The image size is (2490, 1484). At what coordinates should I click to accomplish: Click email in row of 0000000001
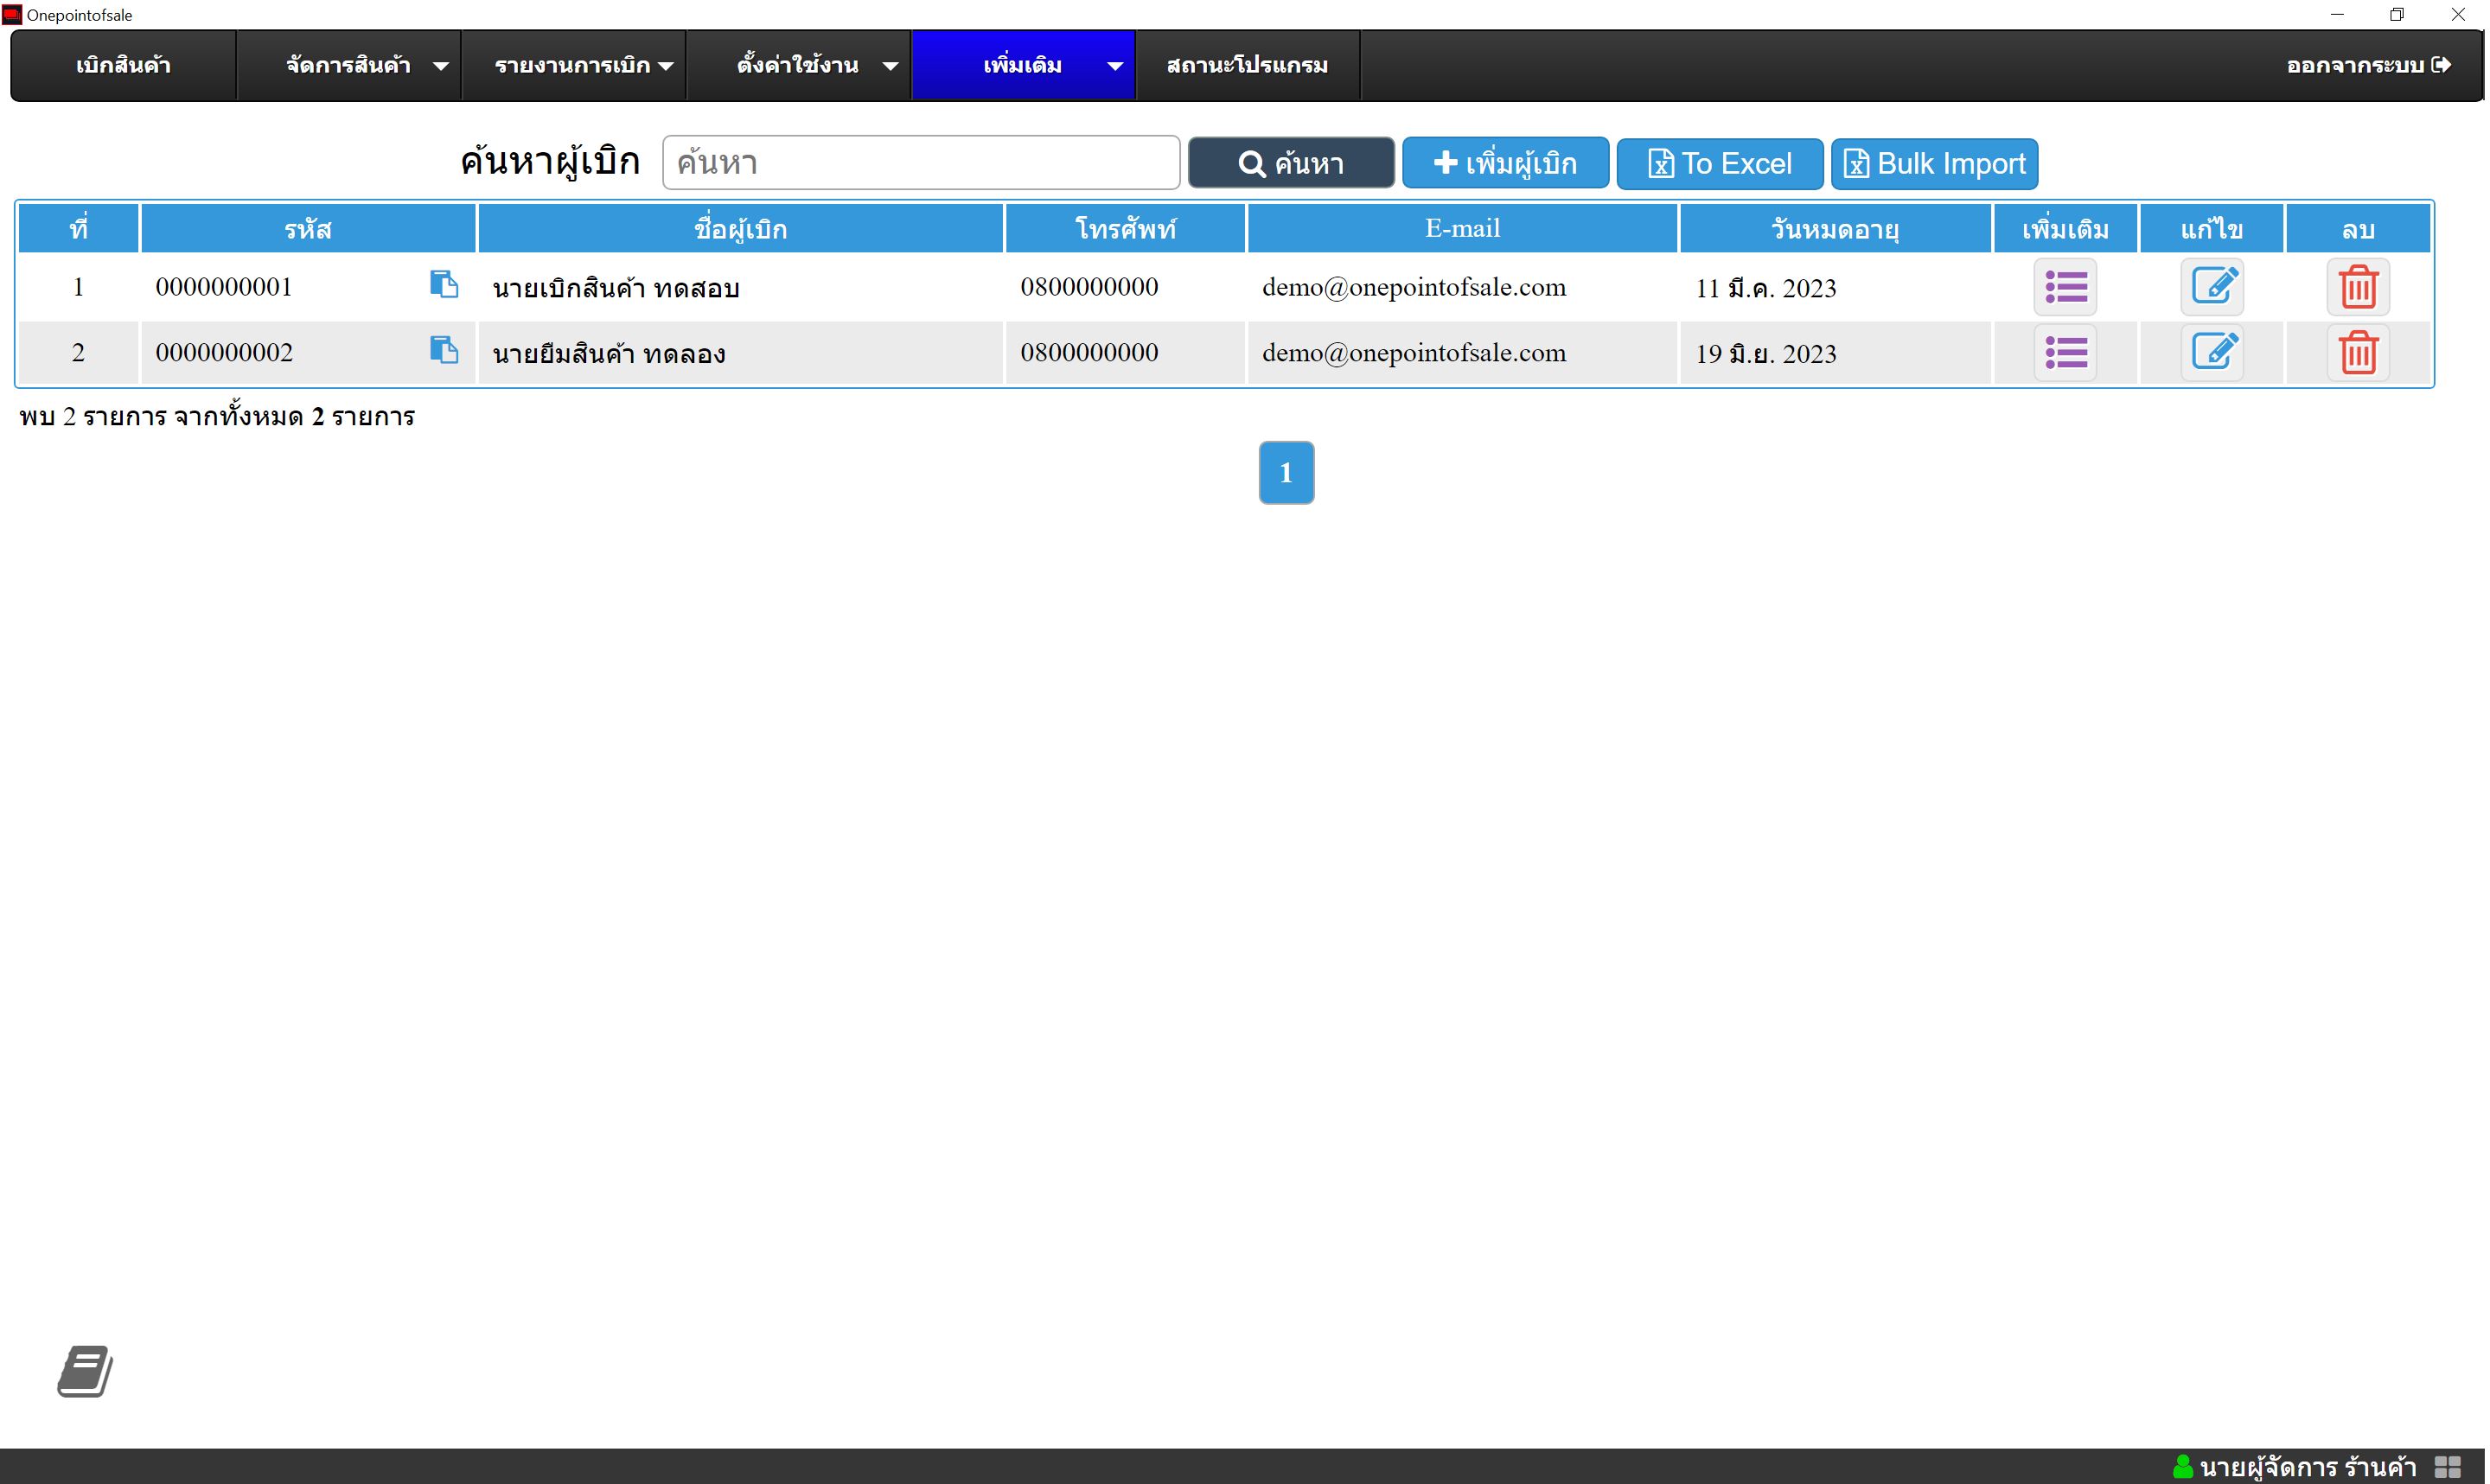[x=1414, y=288]
